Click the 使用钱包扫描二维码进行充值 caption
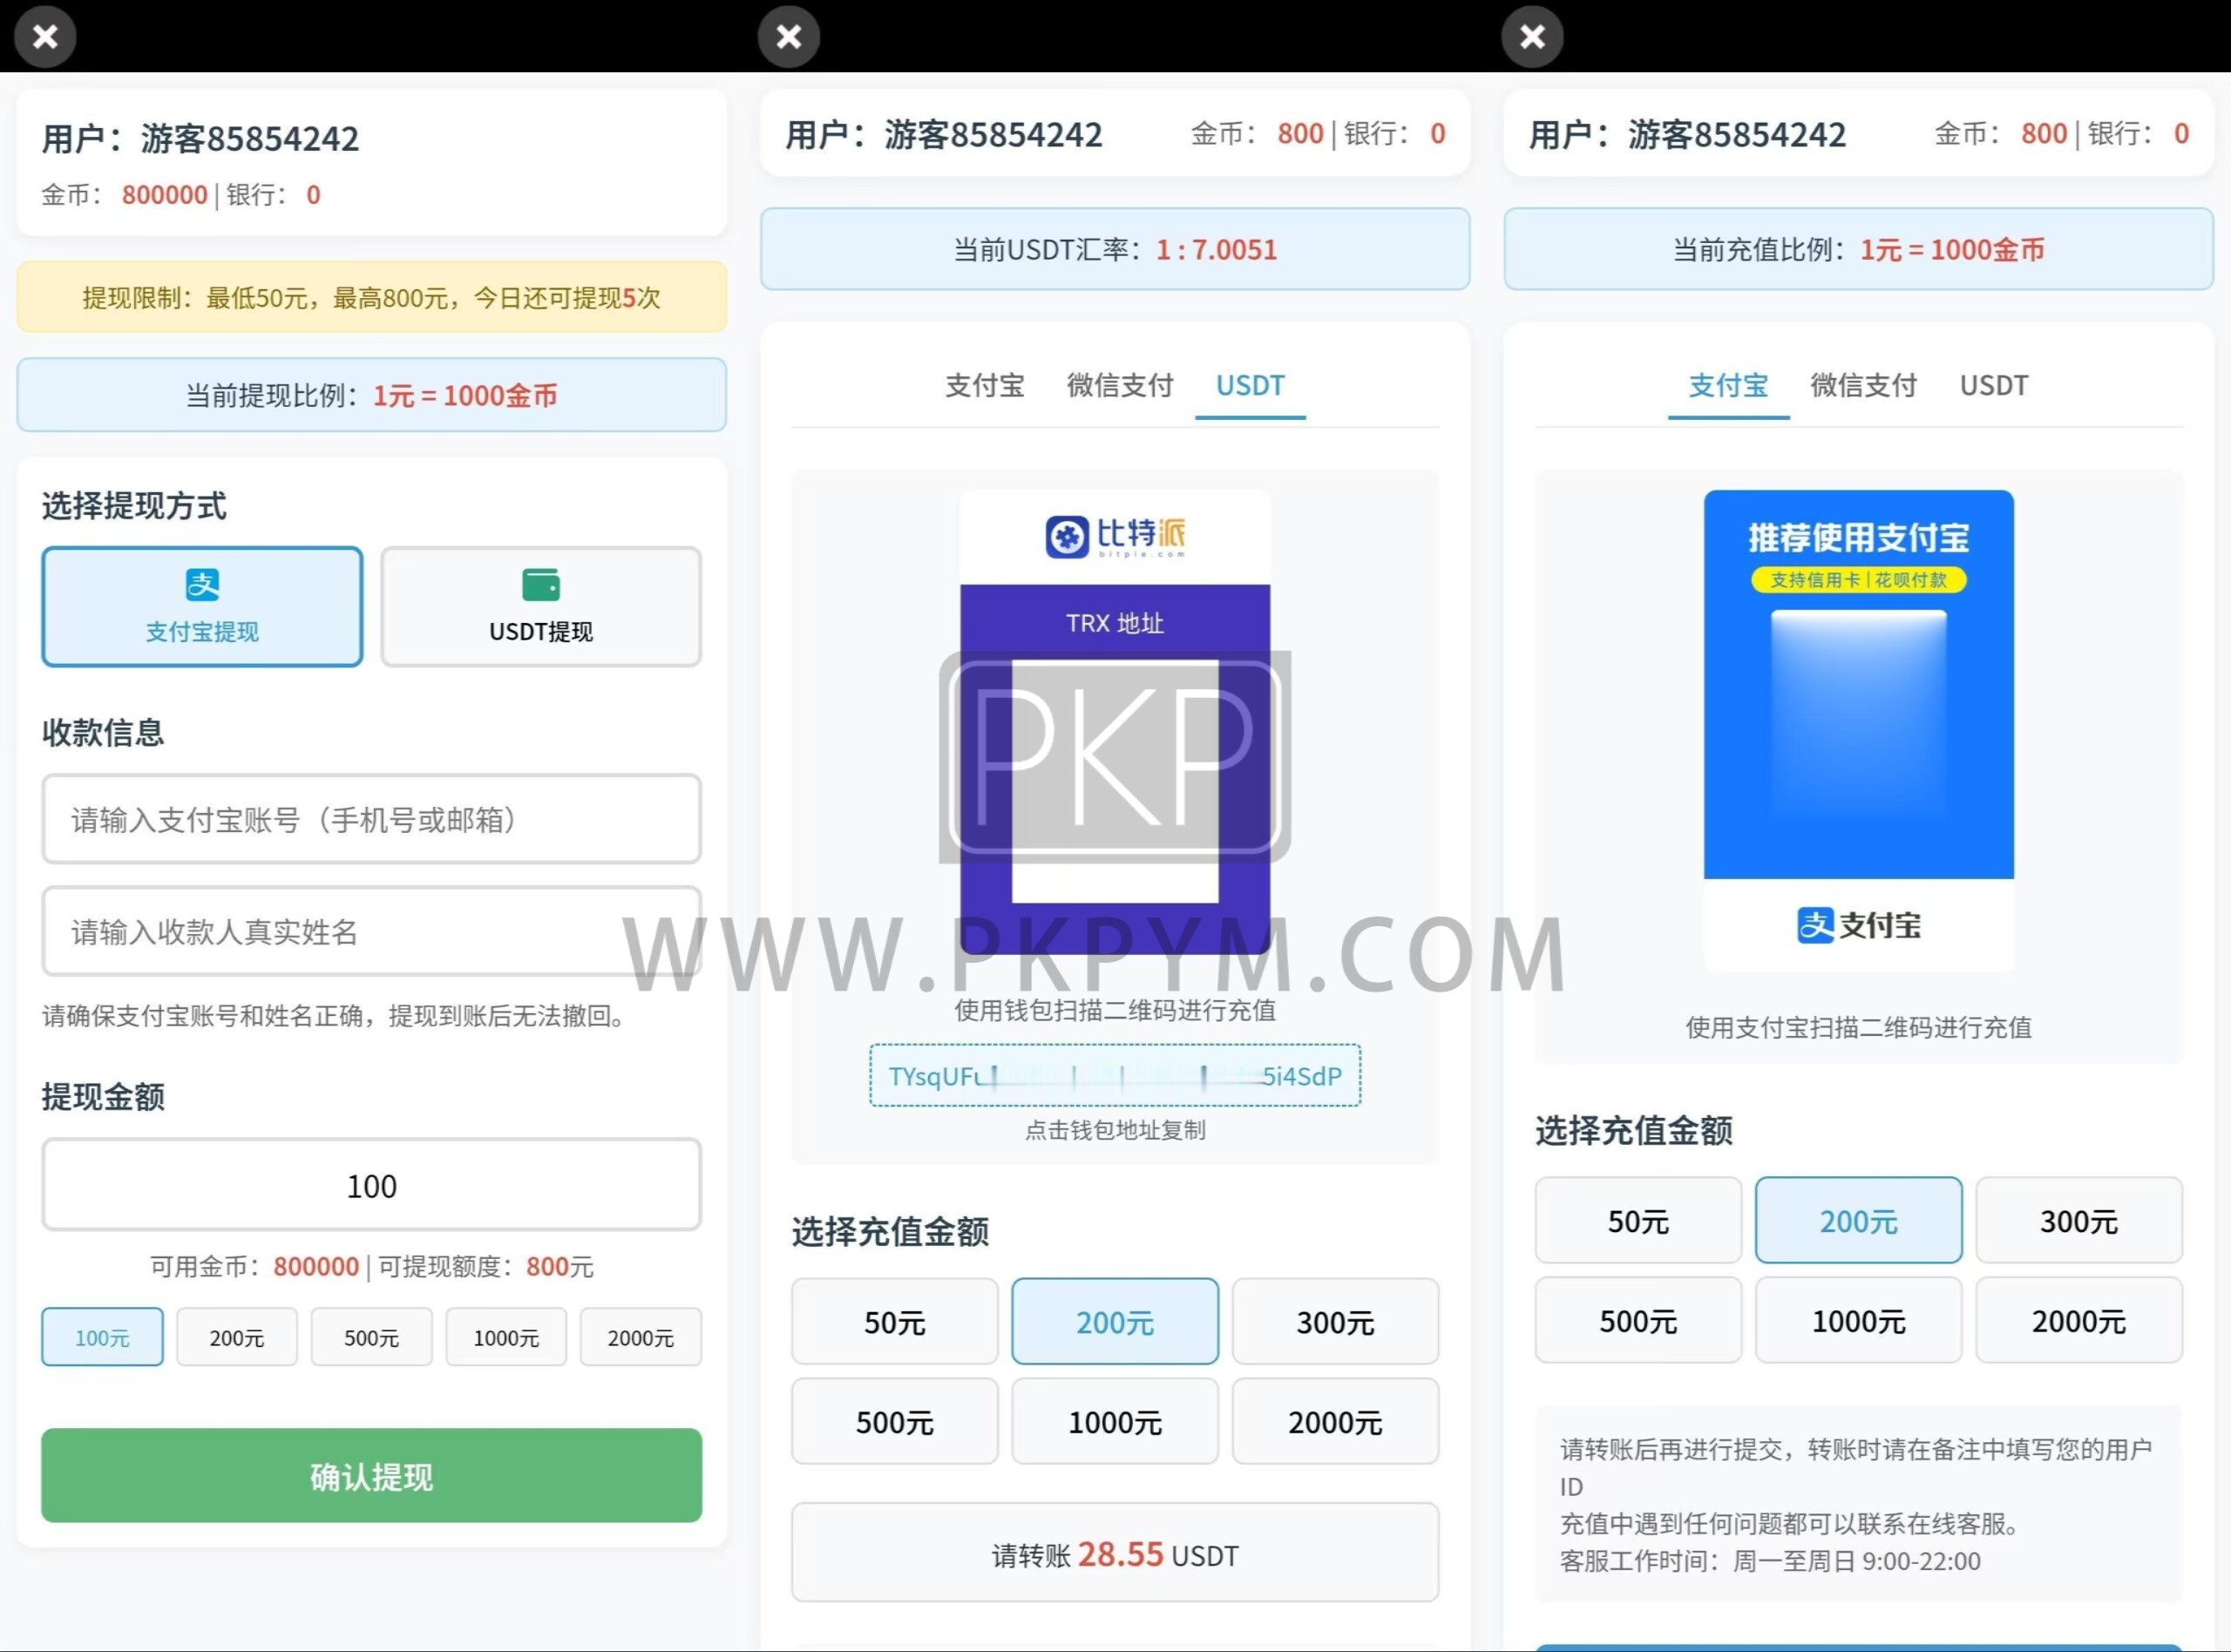 [1115, 1010]
